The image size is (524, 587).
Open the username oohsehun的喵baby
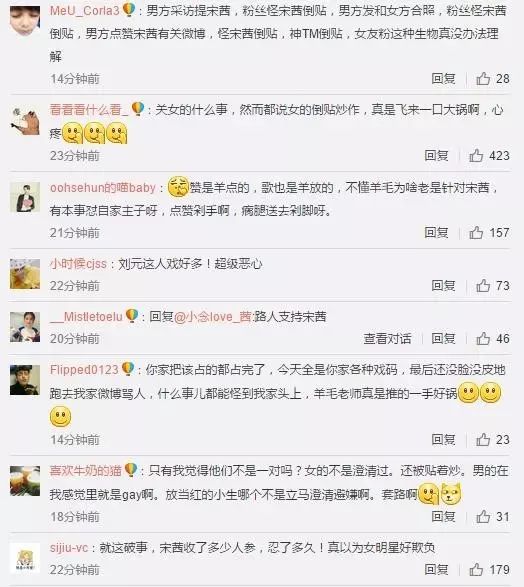click(x=103, y=187)
